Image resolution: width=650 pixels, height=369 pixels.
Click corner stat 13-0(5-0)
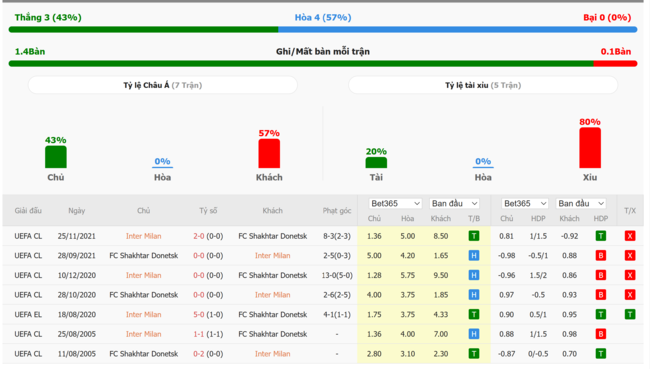(x=337, y=275)
